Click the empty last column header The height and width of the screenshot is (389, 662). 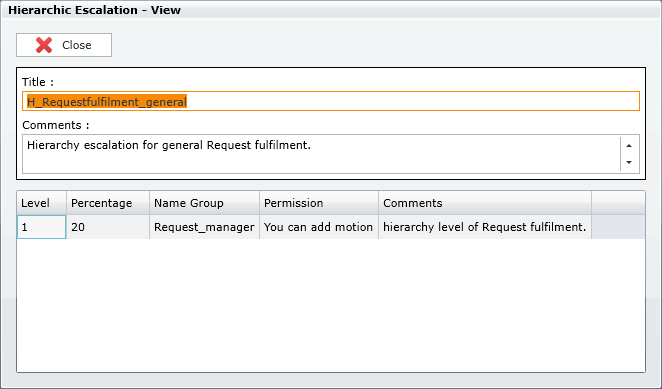click(x=618, y=203)
